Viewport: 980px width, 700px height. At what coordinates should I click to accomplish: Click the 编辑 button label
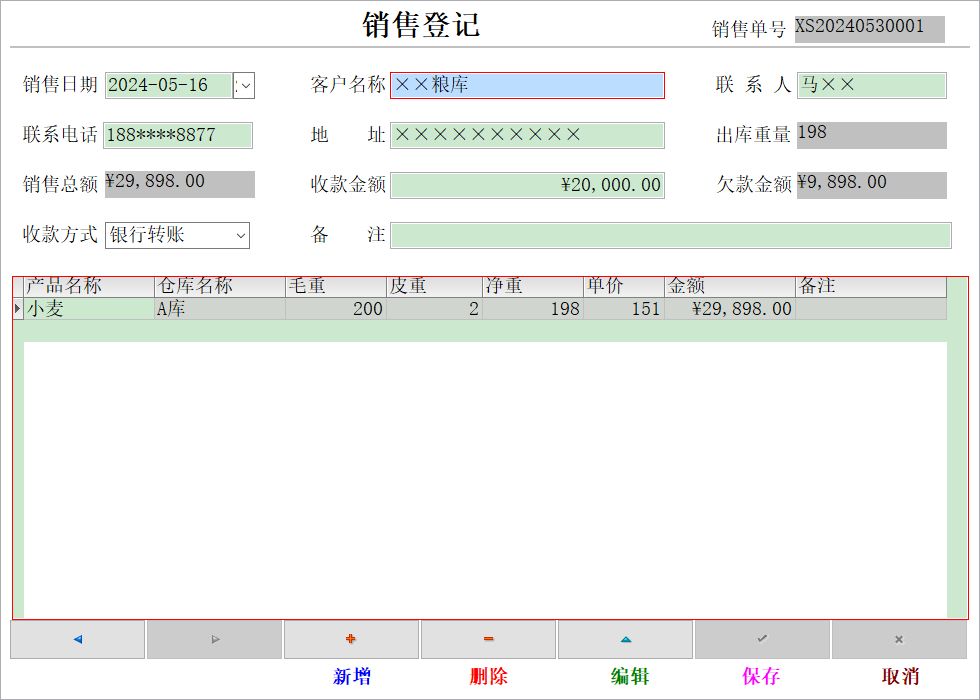[x=630, y=676]
